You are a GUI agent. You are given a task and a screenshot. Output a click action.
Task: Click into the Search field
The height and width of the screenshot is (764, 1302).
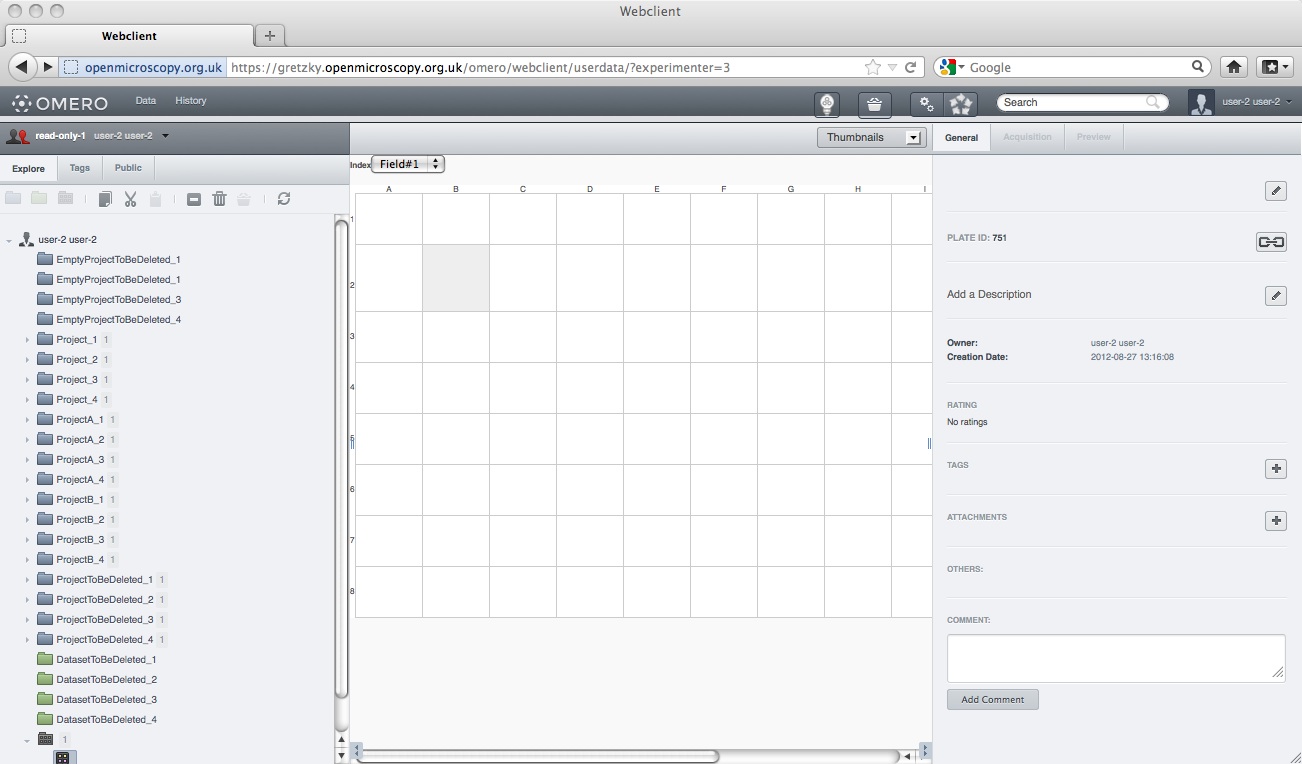[1072, 102]
